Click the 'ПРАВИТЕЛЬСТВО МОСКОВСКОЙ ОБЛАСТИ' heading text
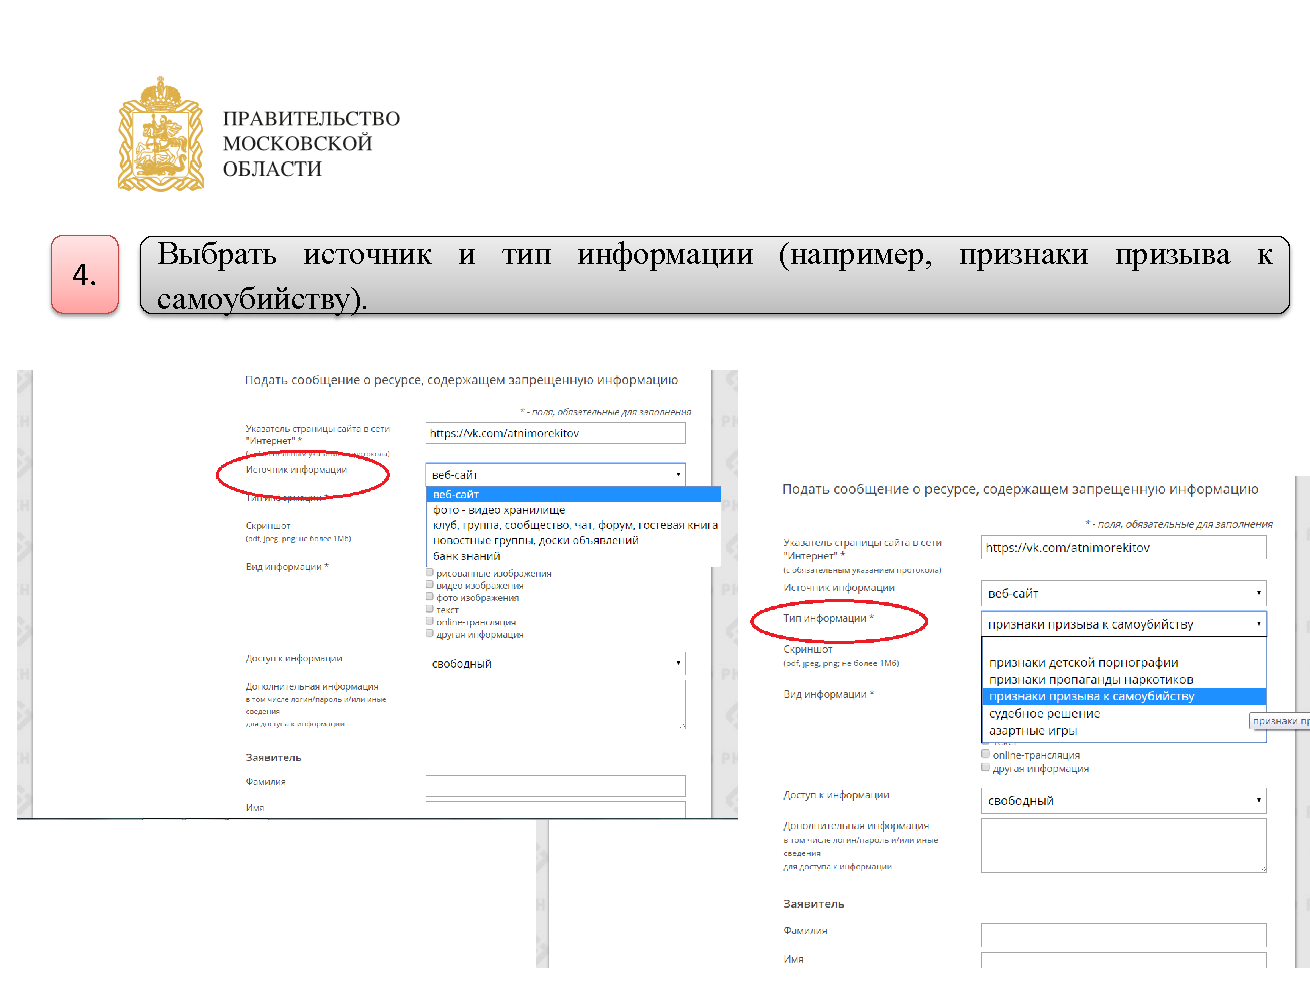1310x983 pixels. point(311,144)
